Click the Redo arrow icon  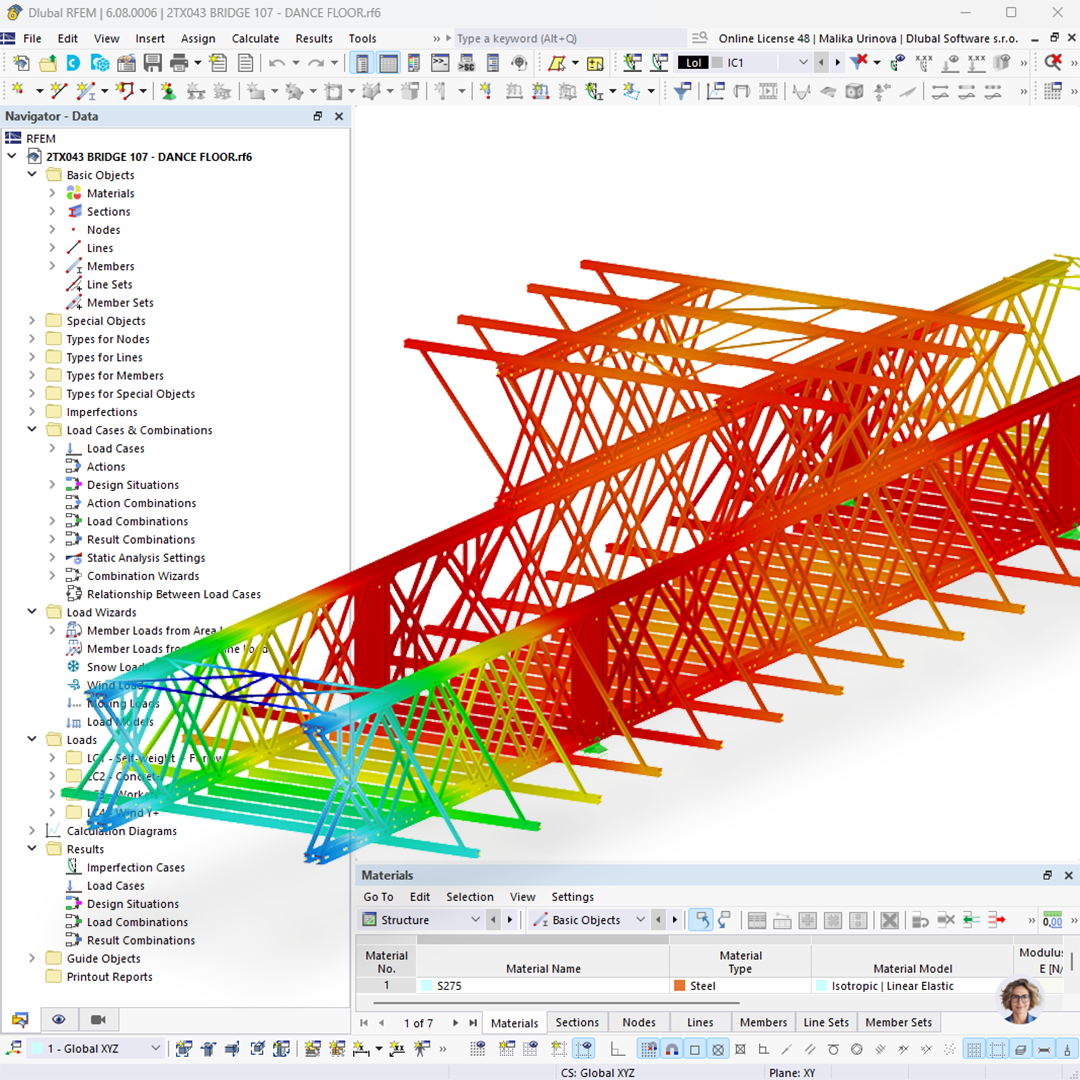point(315,63)
